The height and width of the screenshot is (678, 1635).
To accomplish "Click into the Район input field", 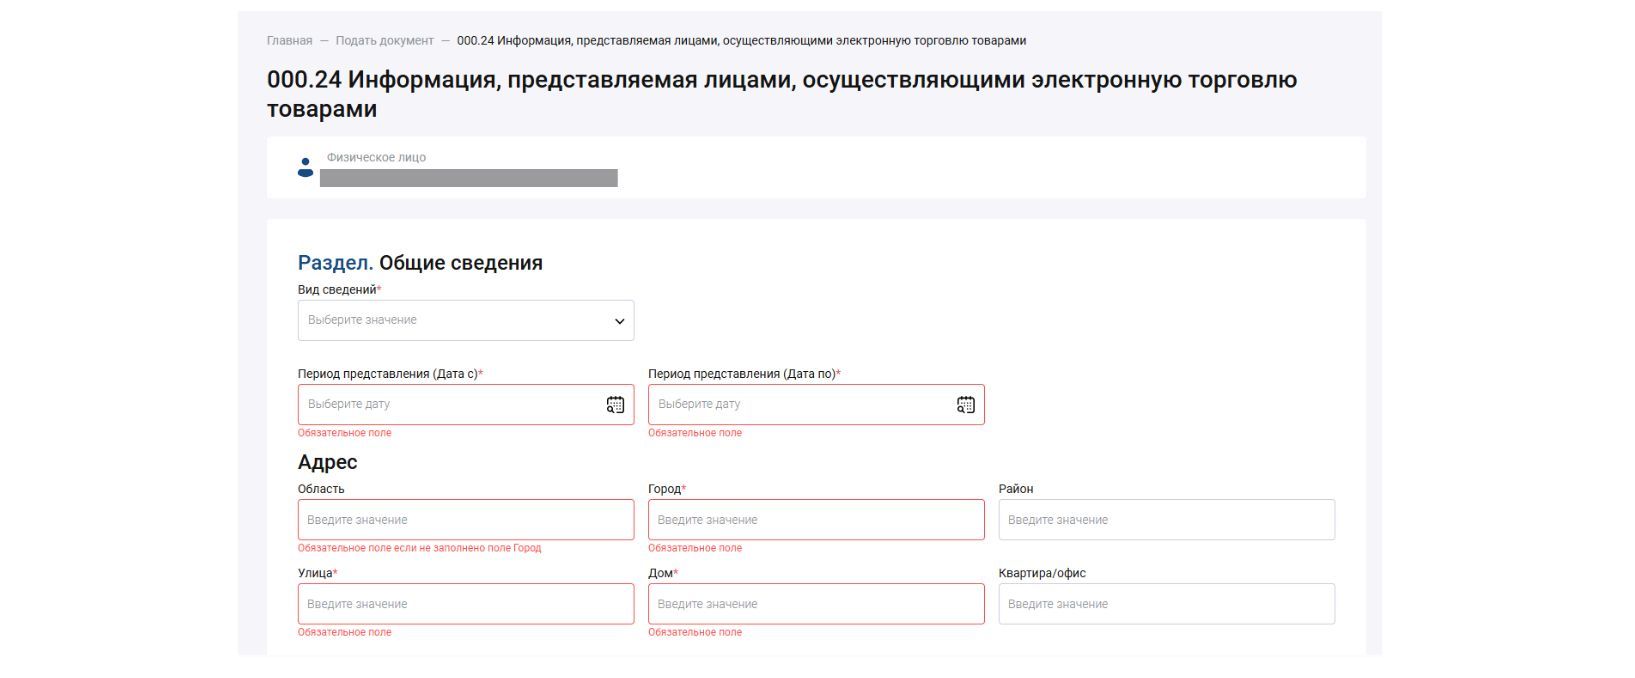I will [1167, 520].
